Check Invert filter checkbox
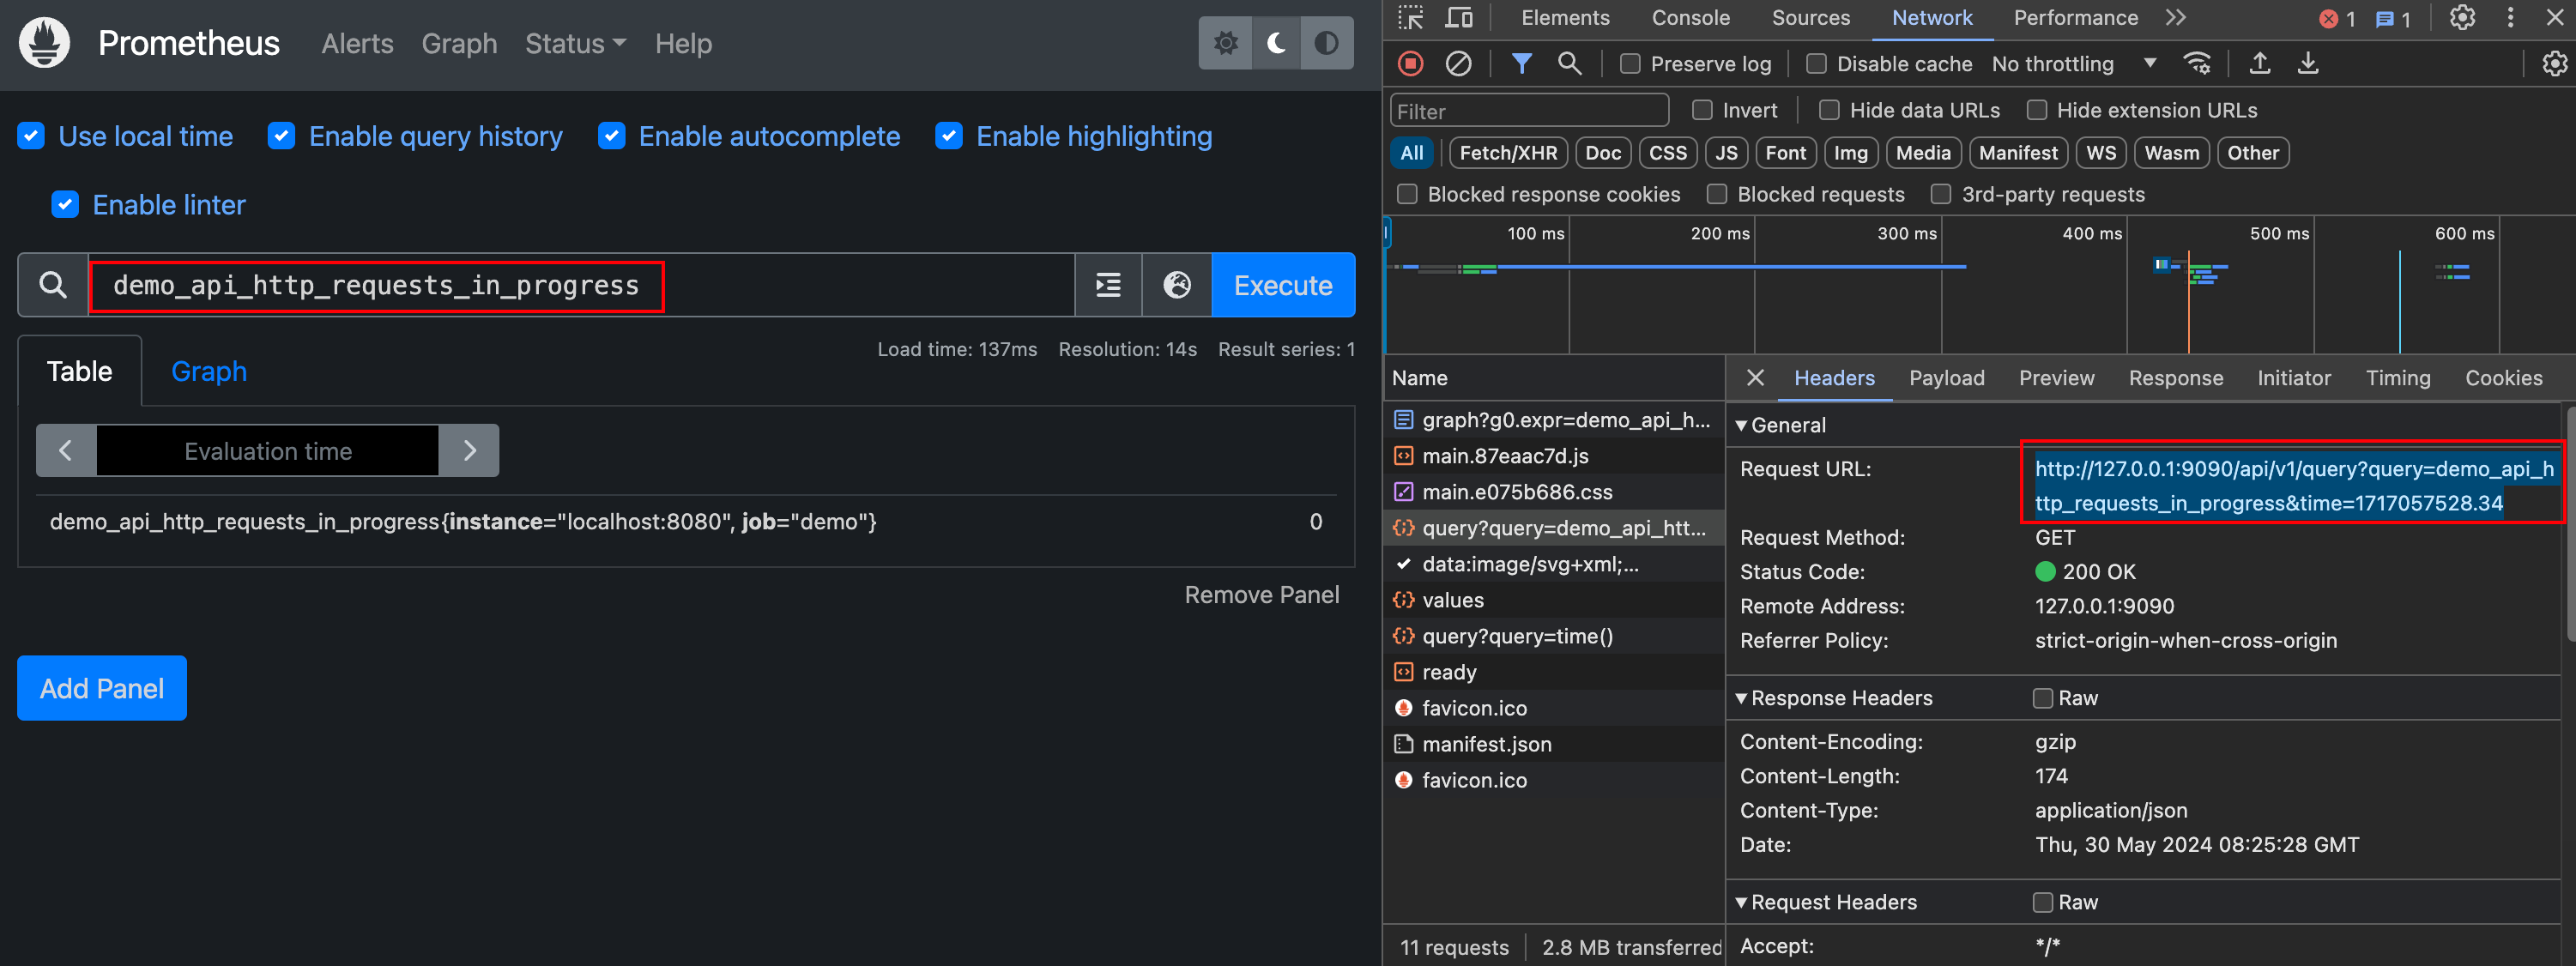Viewport: 2576px width, 966px height. [1702, 110]
